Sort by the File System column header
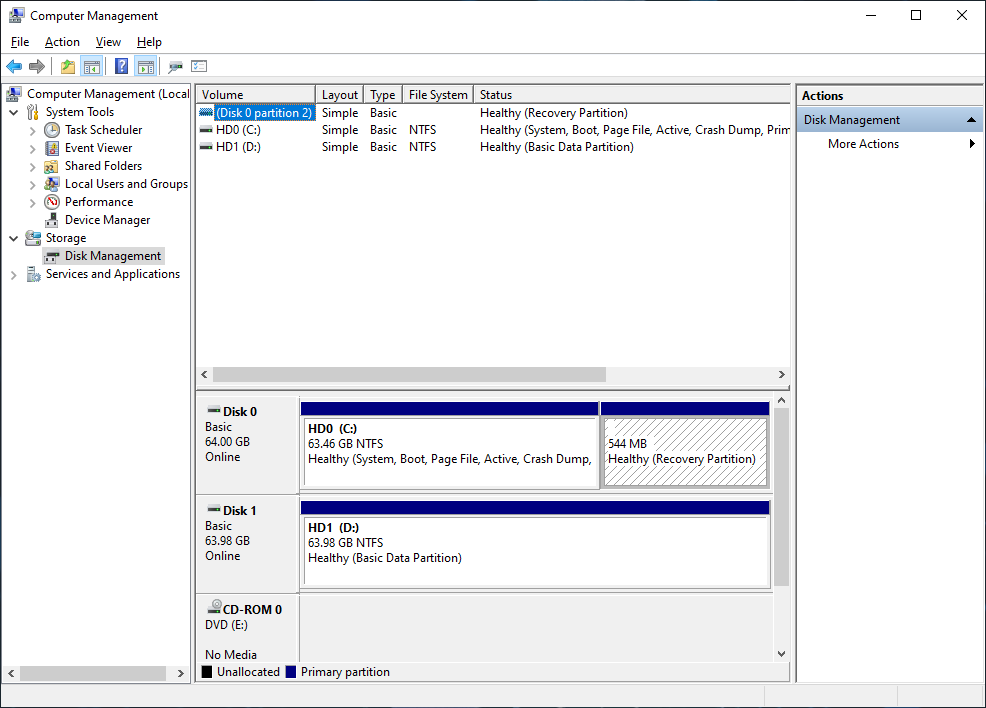986x708 pixels. [438, 94]
